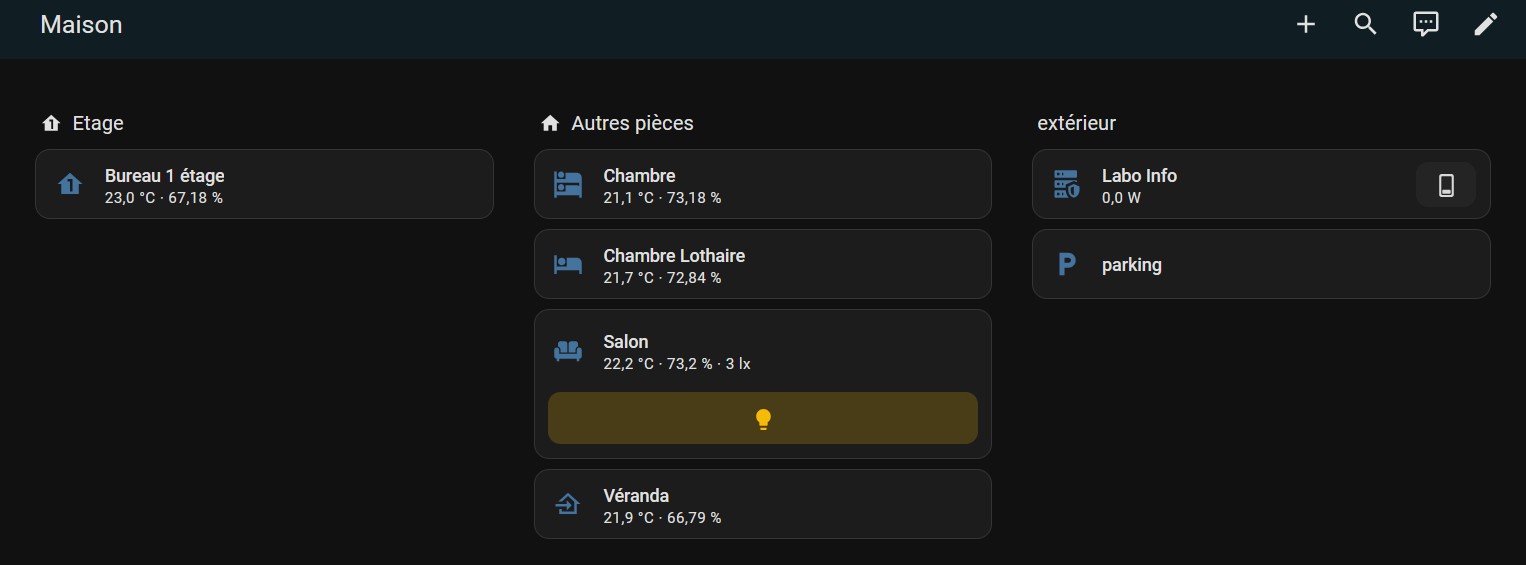Screen dimensions: 1526x565
Task: Select the extérieur section heading
Action: [x=1076, y=123]
